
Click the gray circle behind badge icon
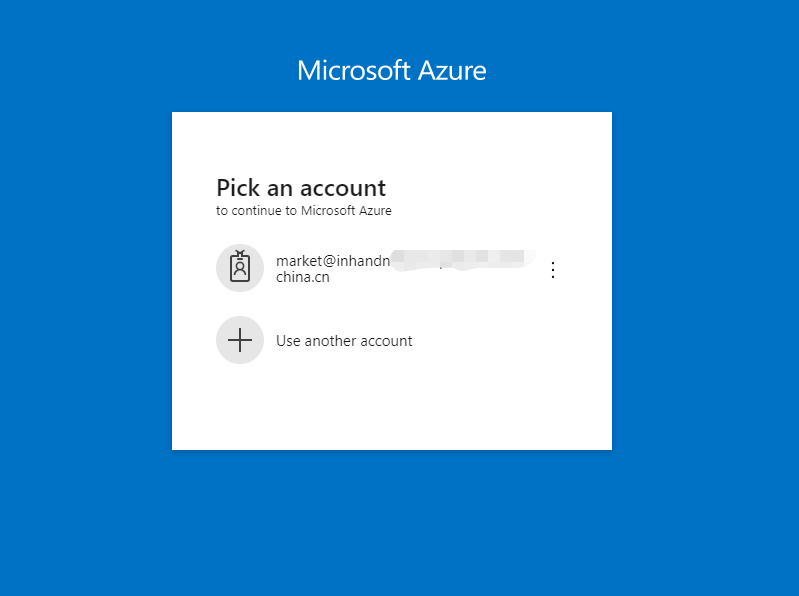[240, 267]
